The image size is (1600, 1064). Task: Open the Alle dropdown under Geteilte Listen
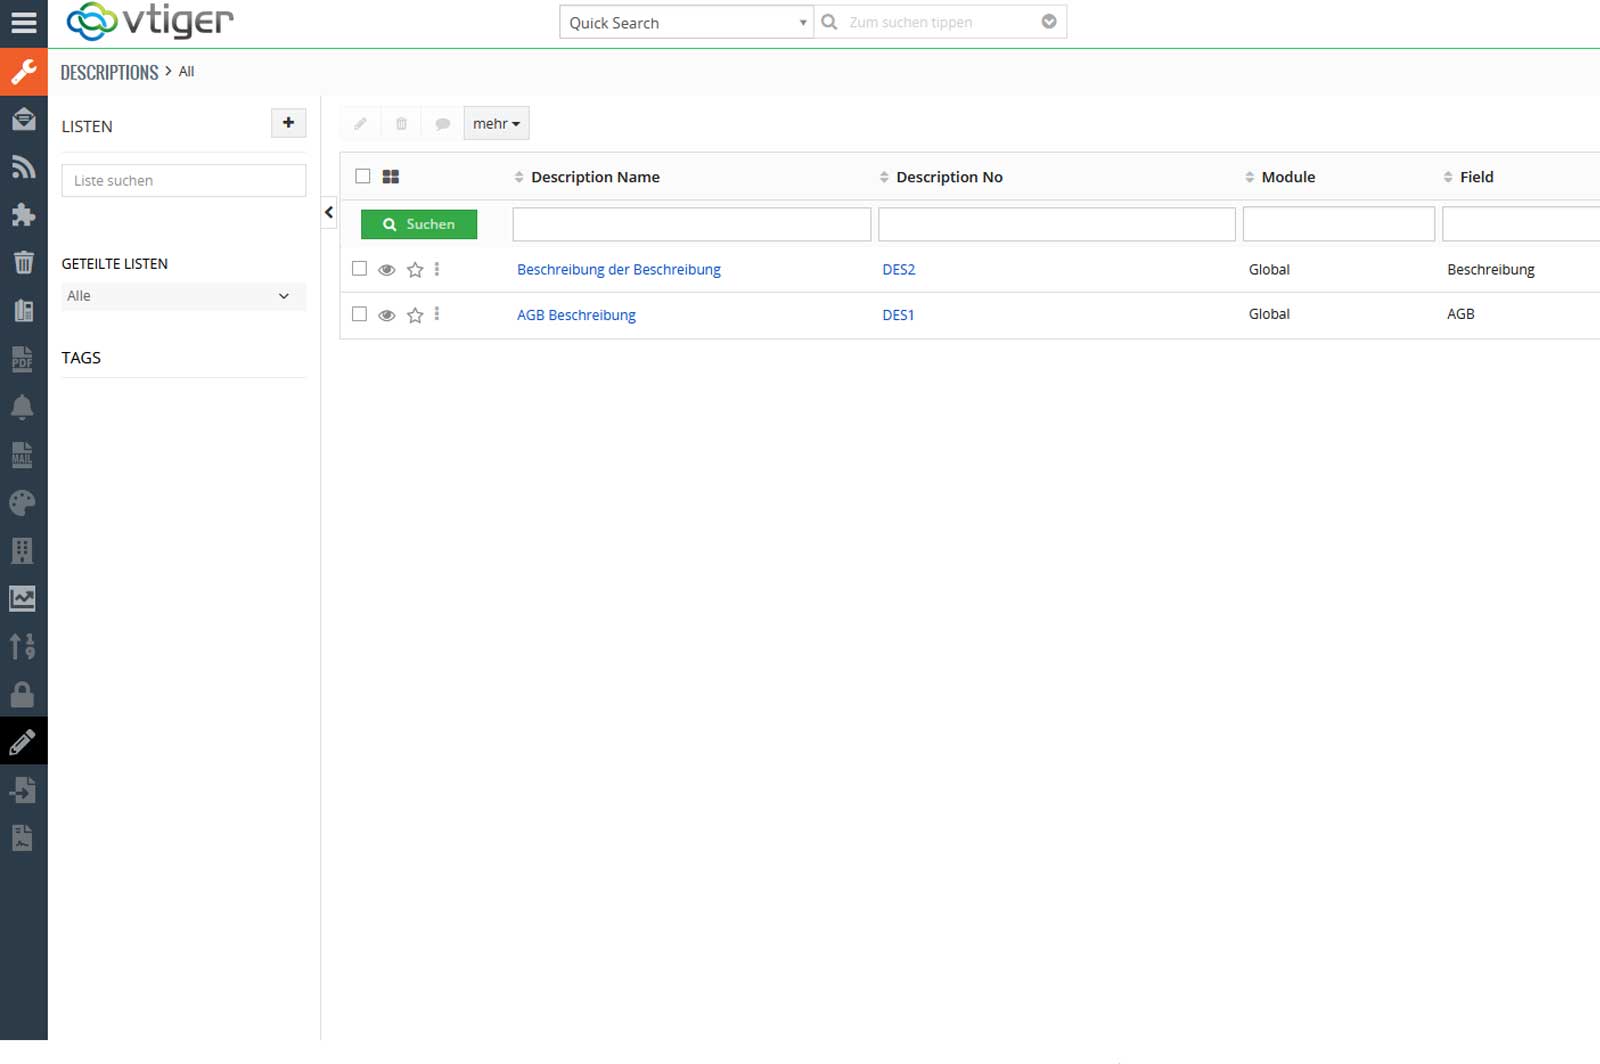183,296
